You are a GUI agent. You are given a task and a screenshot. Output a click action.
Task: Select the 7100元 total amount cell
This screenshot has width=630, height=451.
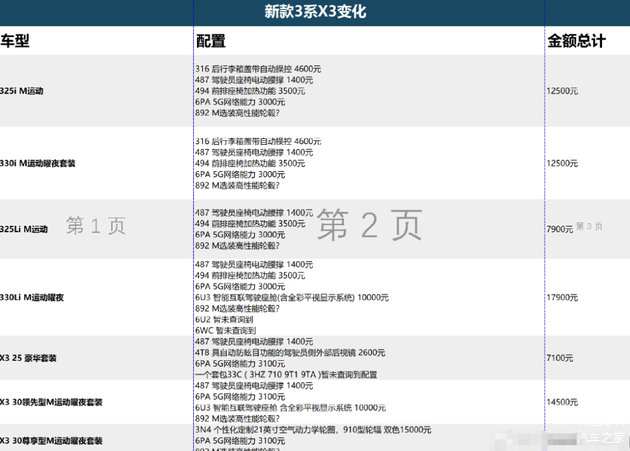pyautogui.click(x=560, y=357)
